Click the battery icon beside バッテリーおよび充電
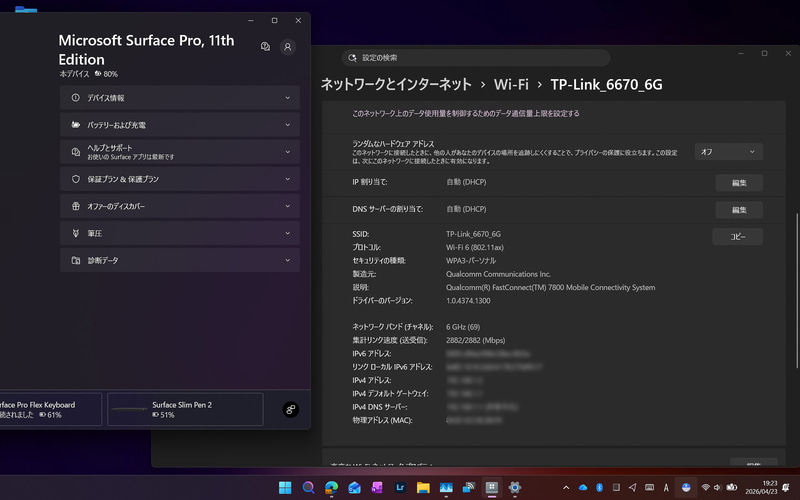The image size is (800, 500). [76, 124]
